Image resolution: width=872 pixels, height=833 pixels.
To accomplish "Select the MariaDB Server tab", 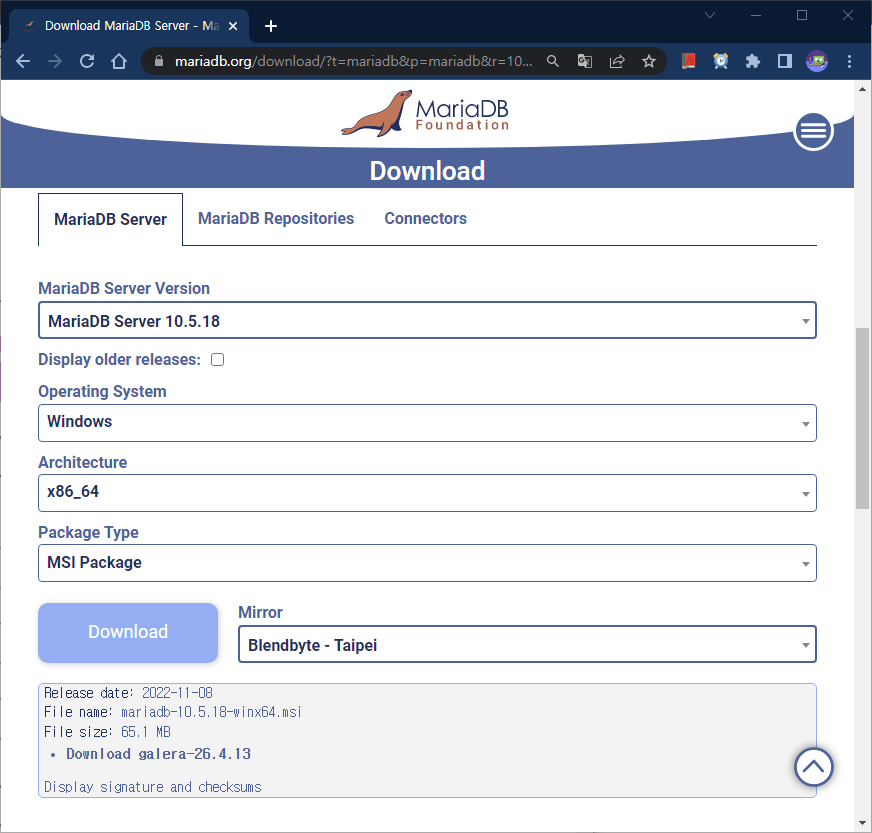I will pos(110,219).
